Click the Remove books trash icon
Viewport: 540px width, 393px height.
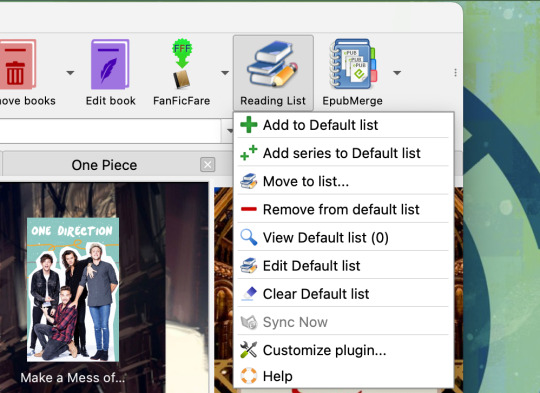[17, 64]
